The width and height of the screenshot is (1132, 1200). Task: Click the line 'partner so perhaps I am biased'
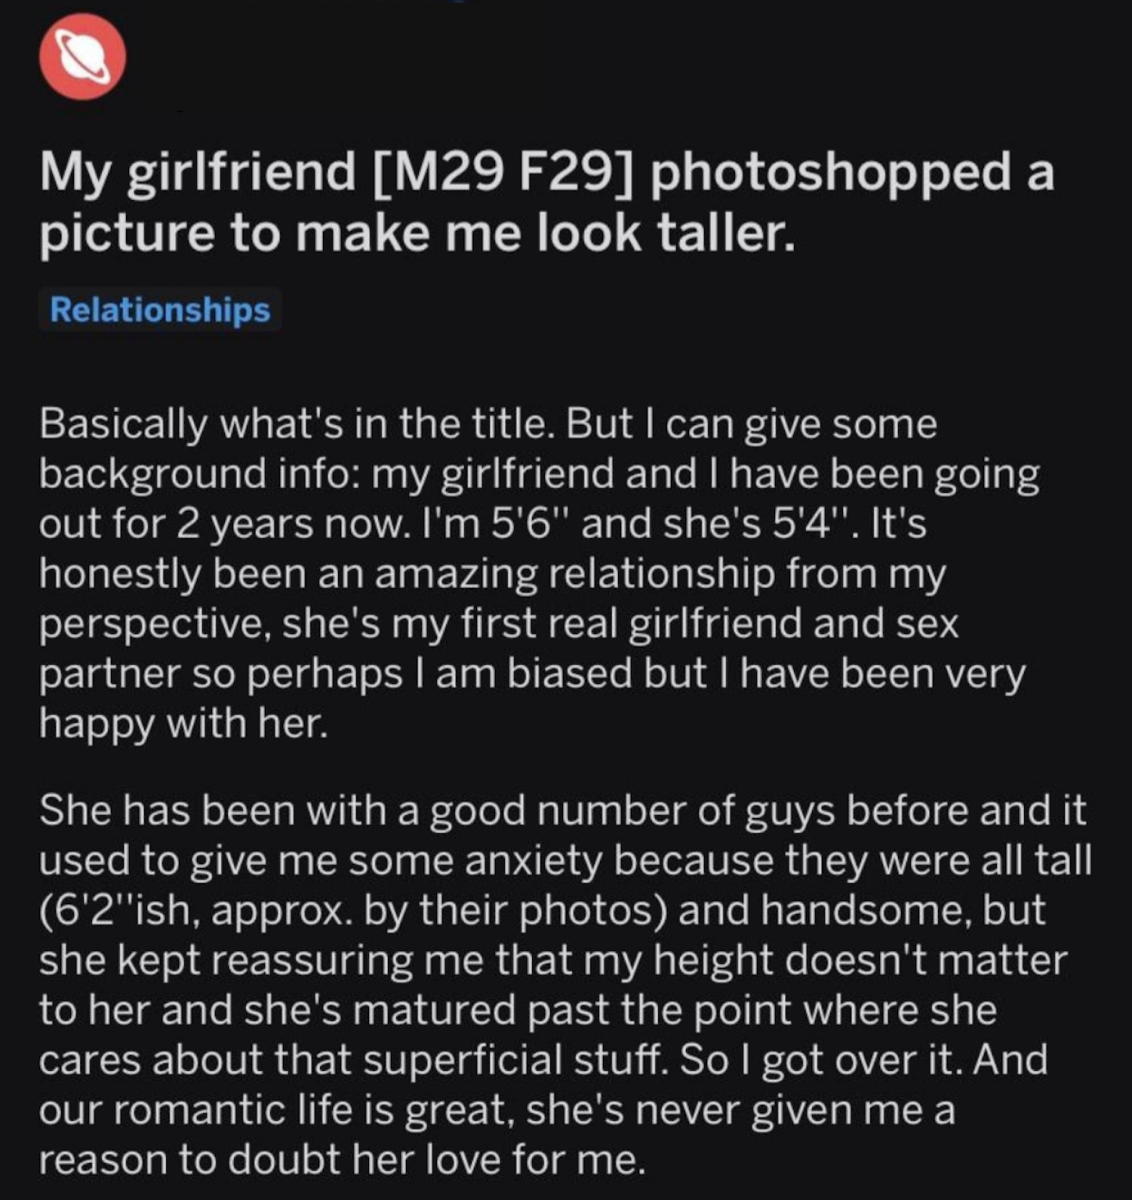click(532, 673)
